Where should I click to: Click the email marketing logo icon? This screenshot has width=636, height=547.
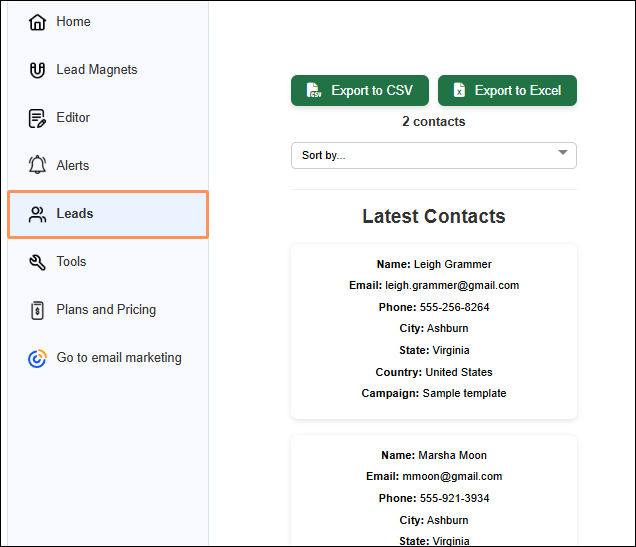(x=37, y=358)
